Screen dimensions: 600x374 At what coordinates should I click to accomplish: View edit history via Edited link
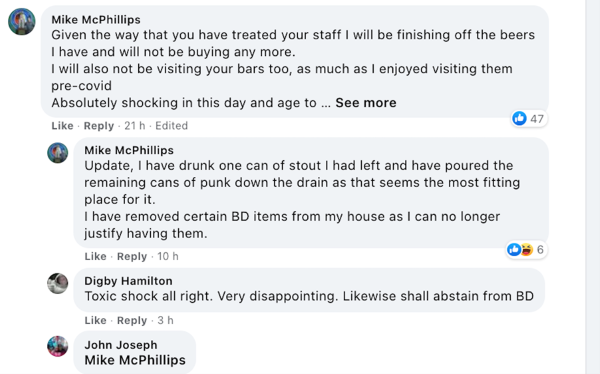point(171,126)
